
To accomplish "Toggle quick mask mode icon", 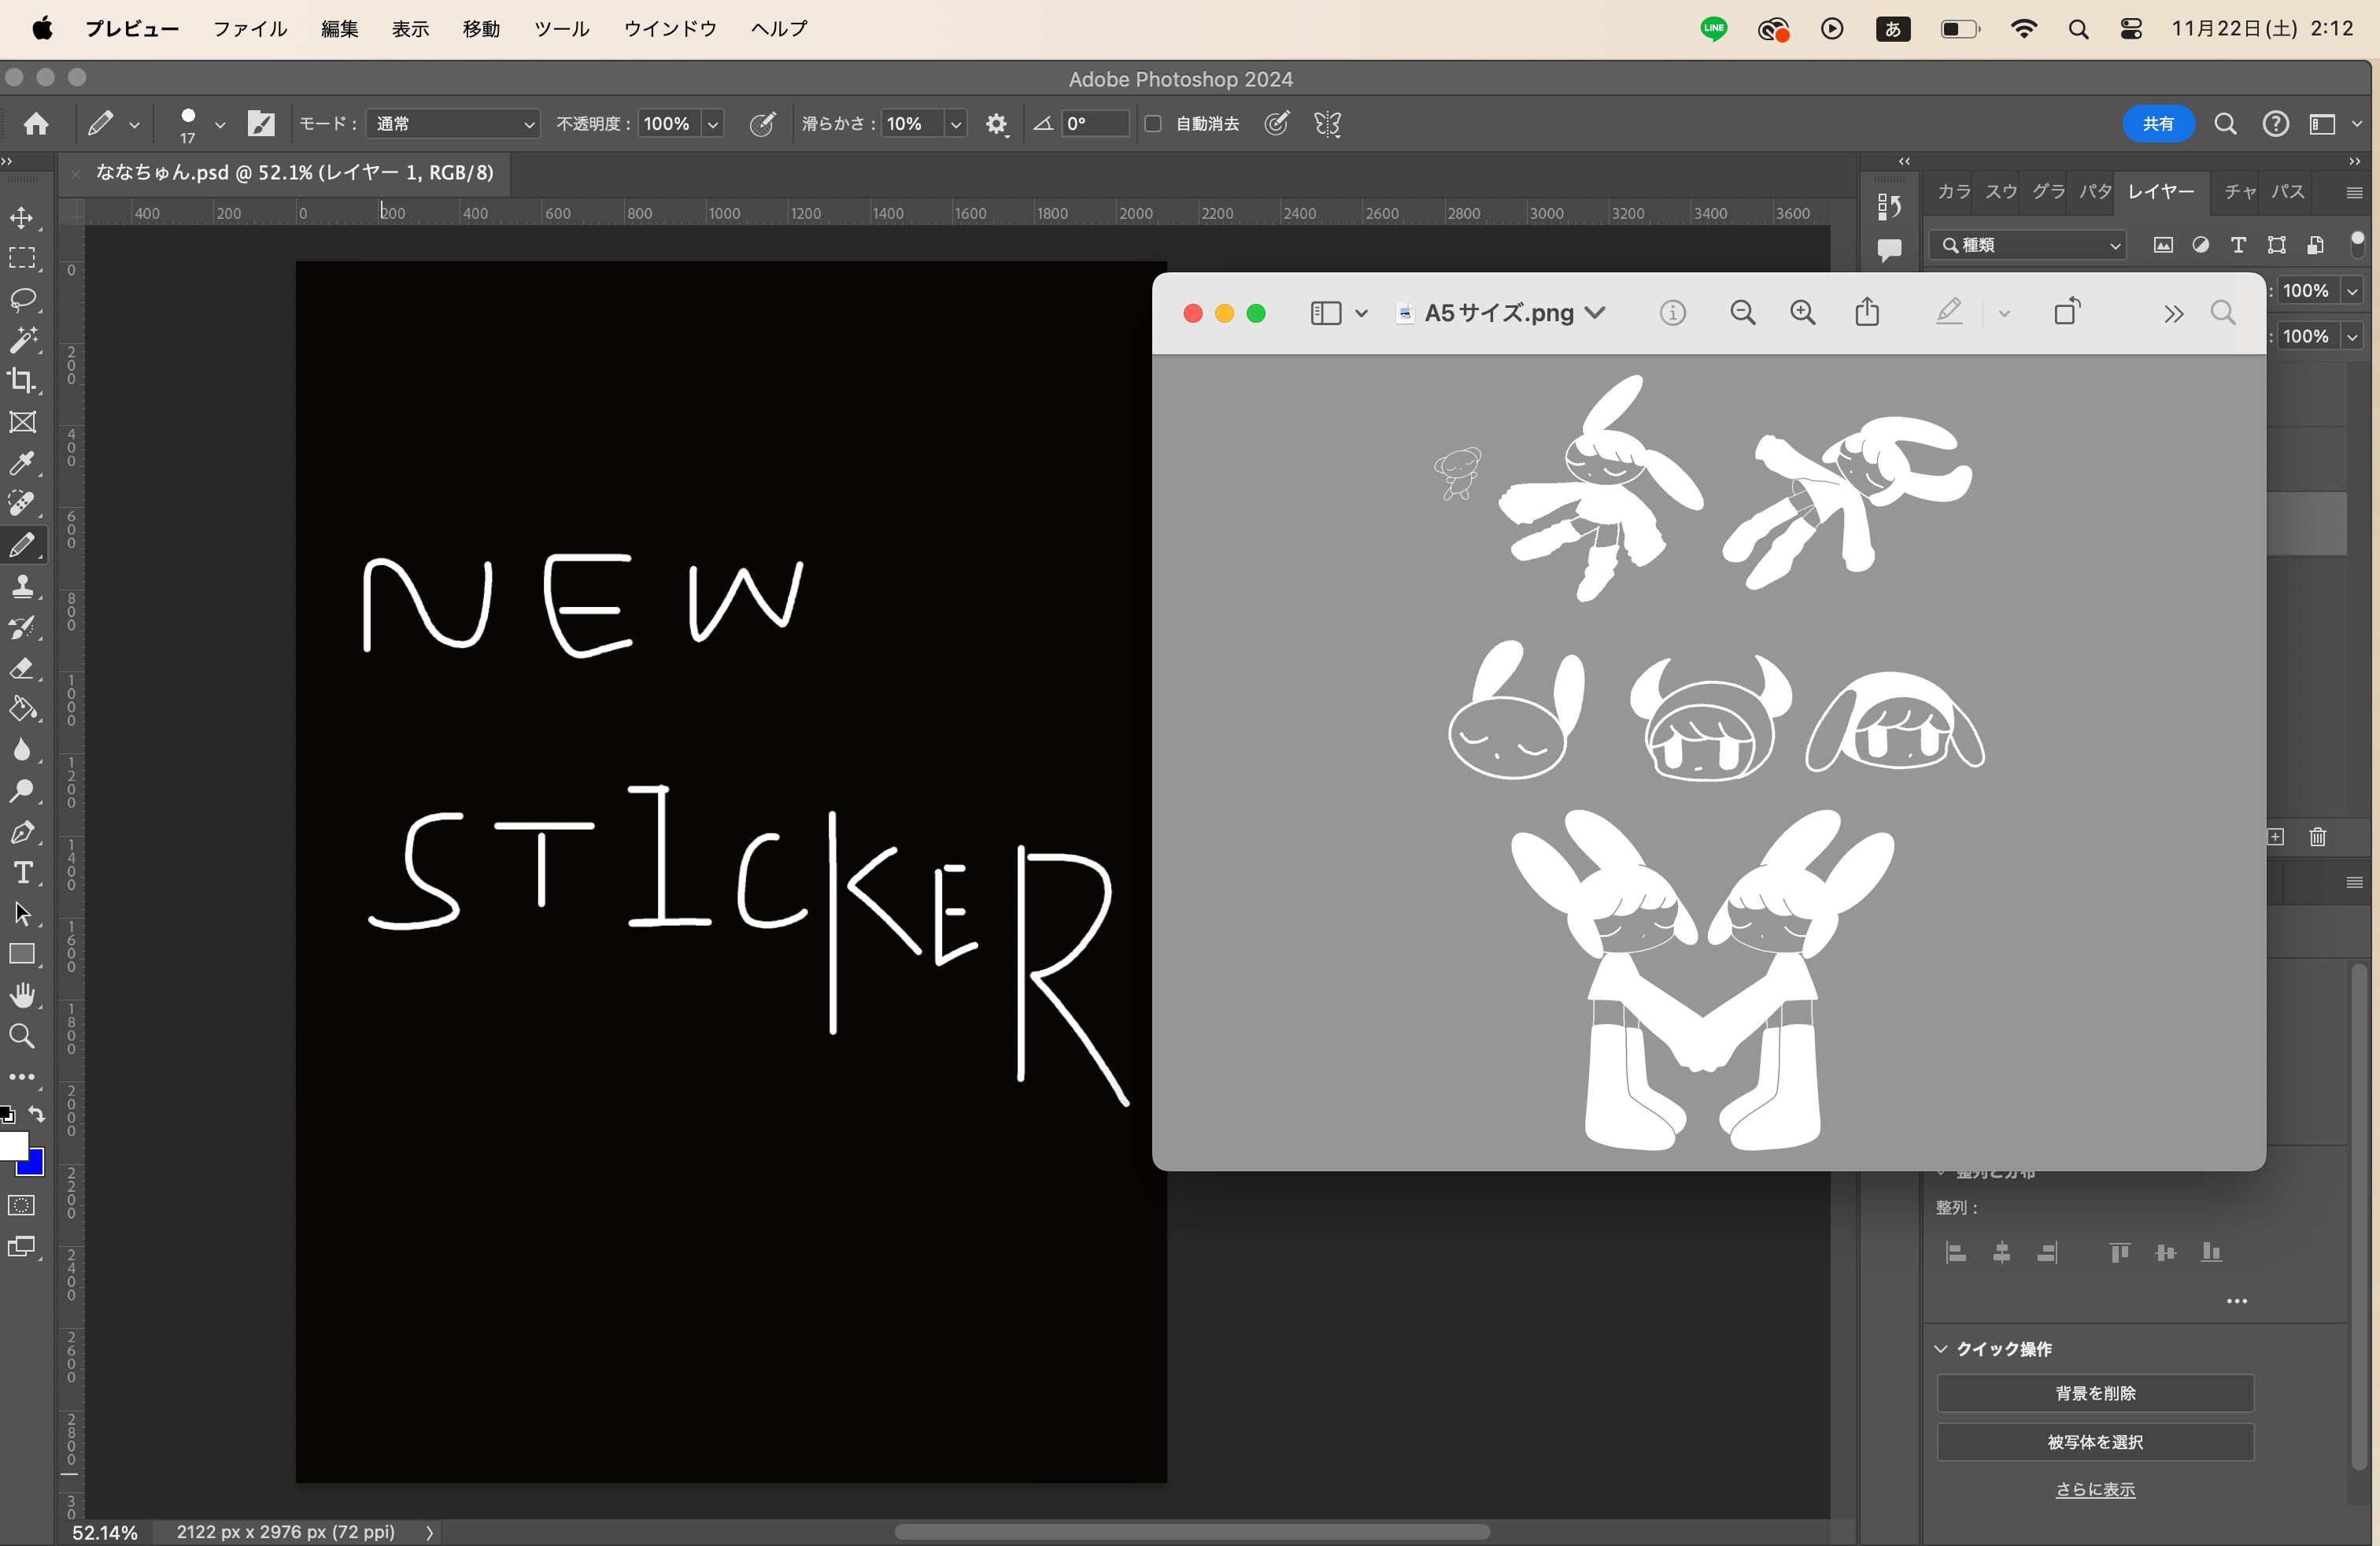I will (x=21, y=1205).
